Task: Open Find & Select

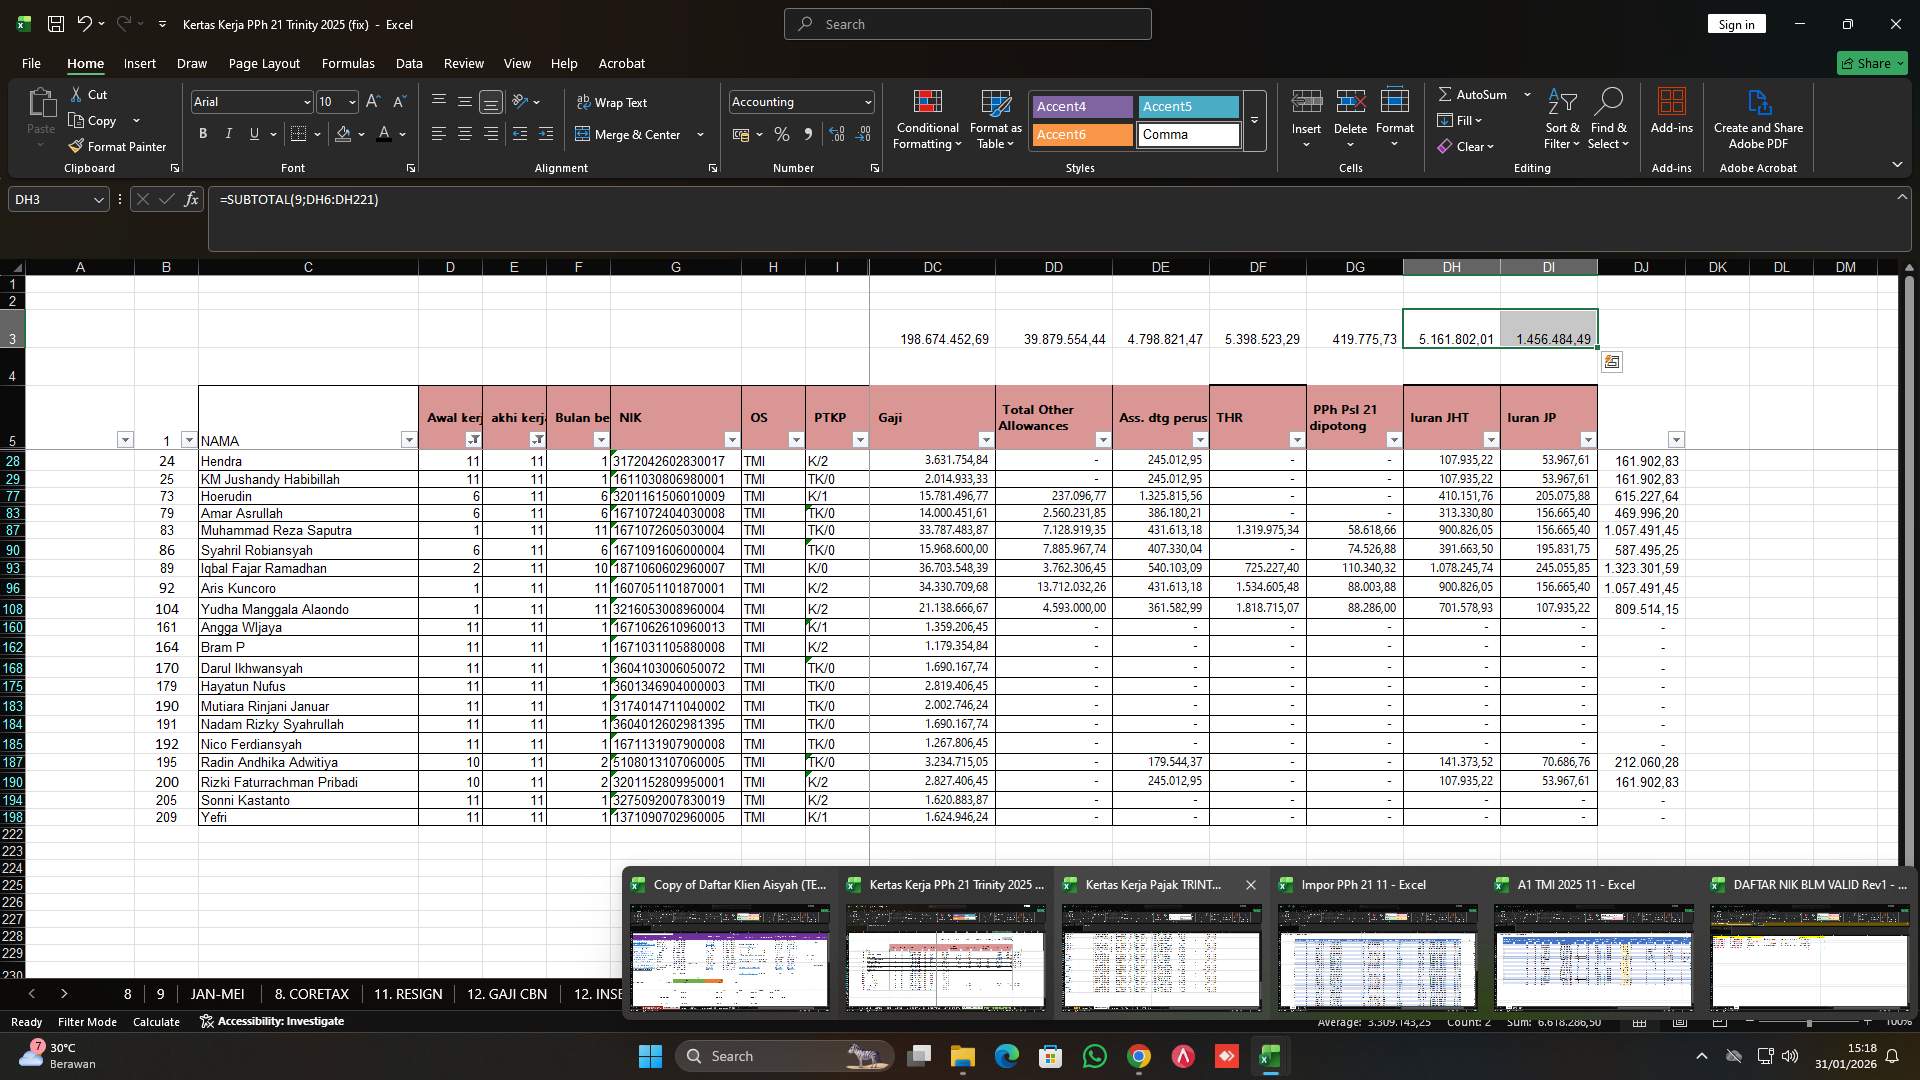Action: coord(1609,118)
